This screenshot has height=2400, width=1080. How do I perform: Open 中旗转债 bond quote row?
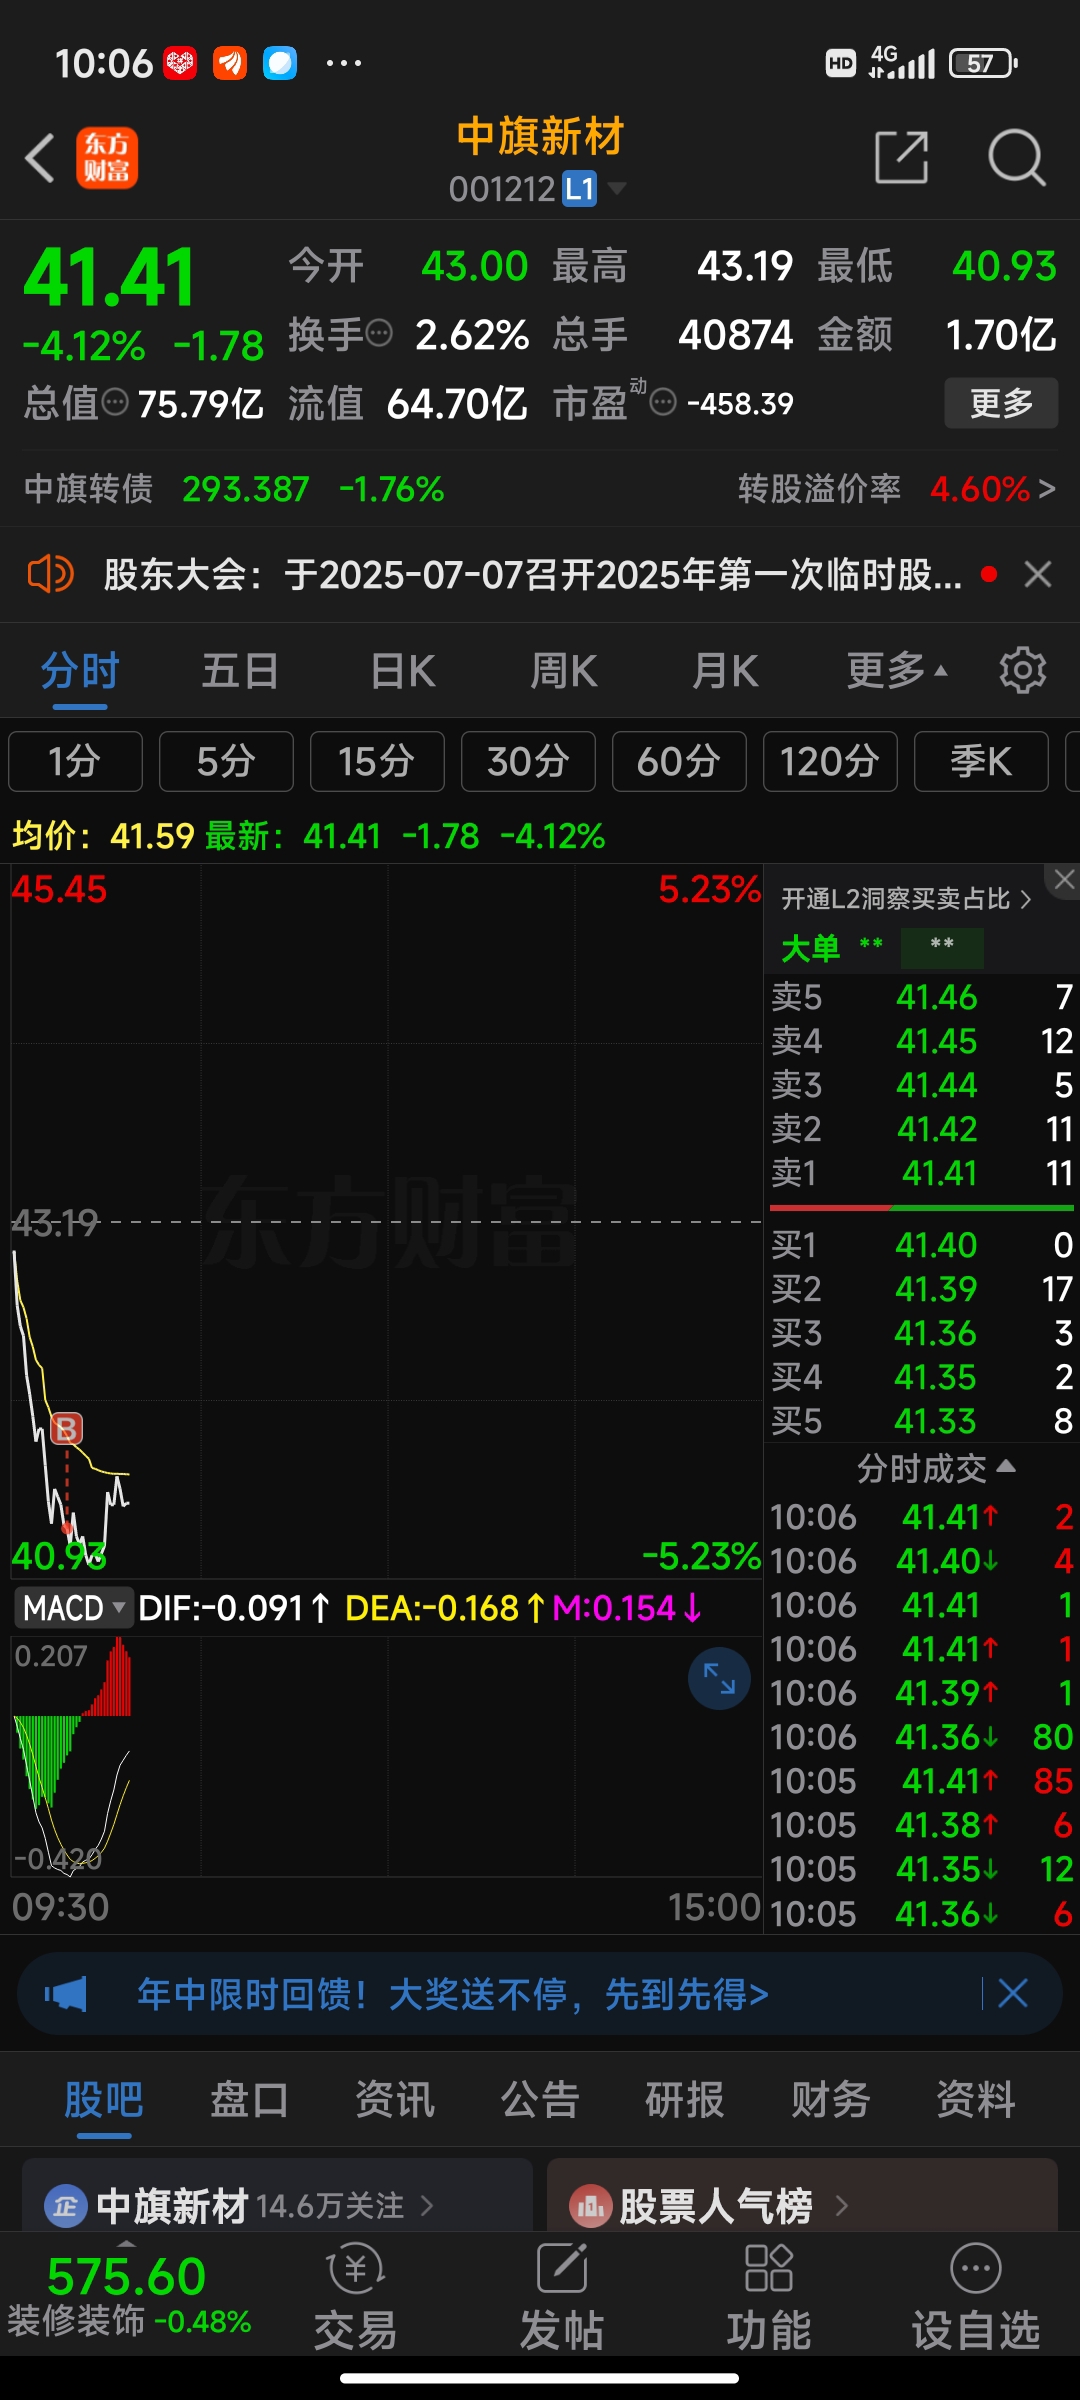tap(235, 489)
